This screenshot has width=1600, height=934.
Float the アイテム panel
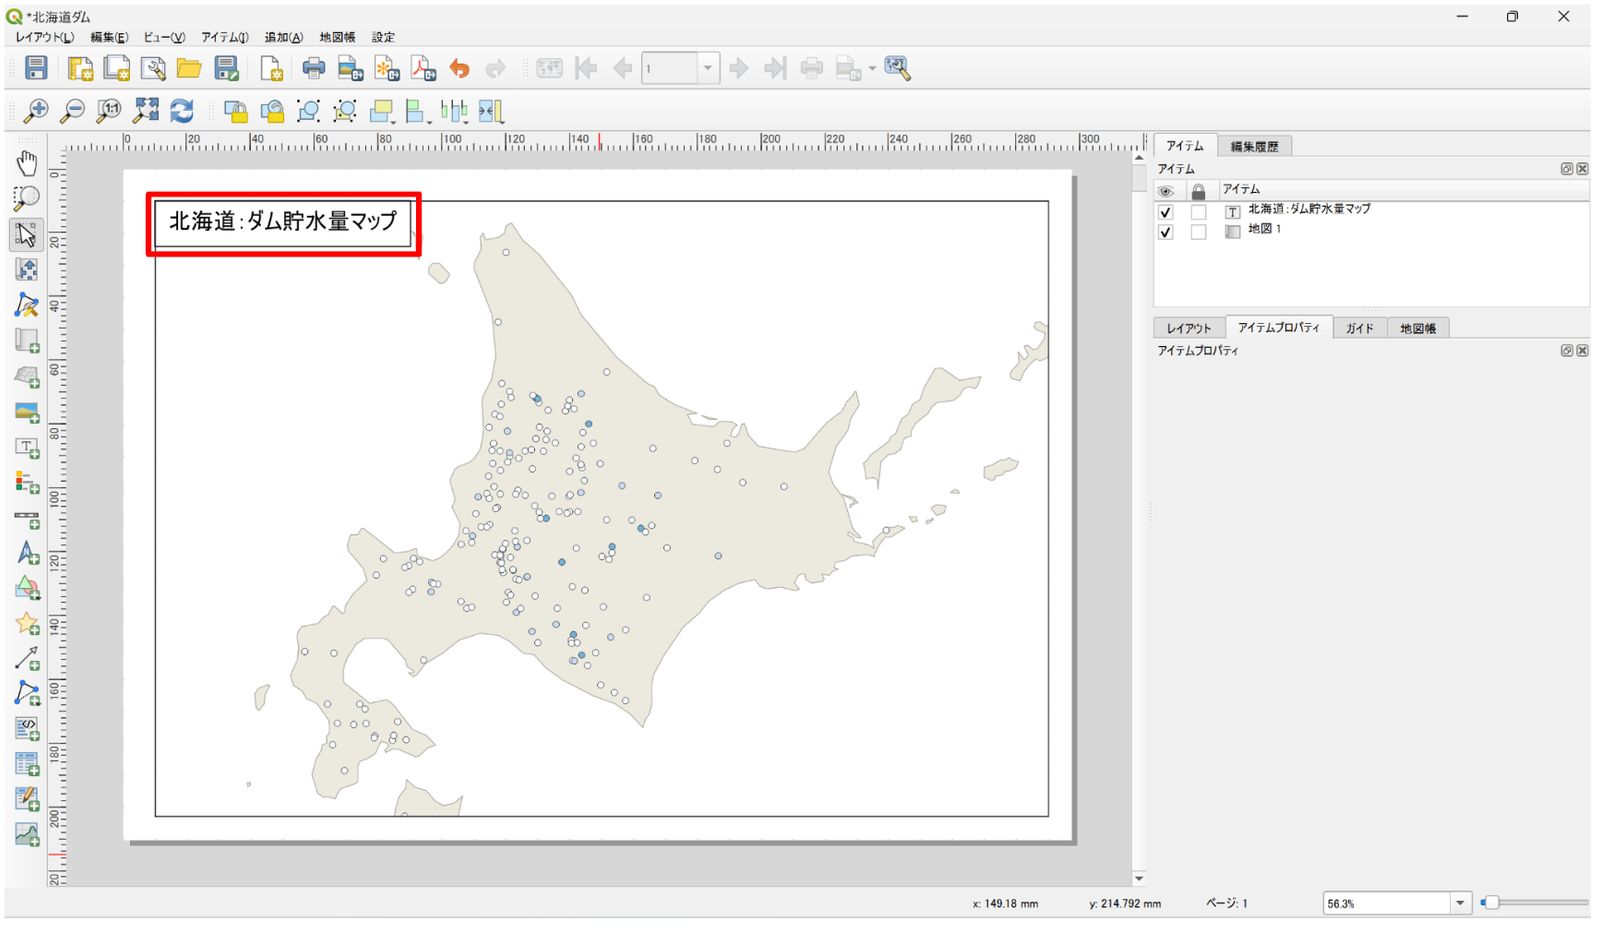point(1567,169)
